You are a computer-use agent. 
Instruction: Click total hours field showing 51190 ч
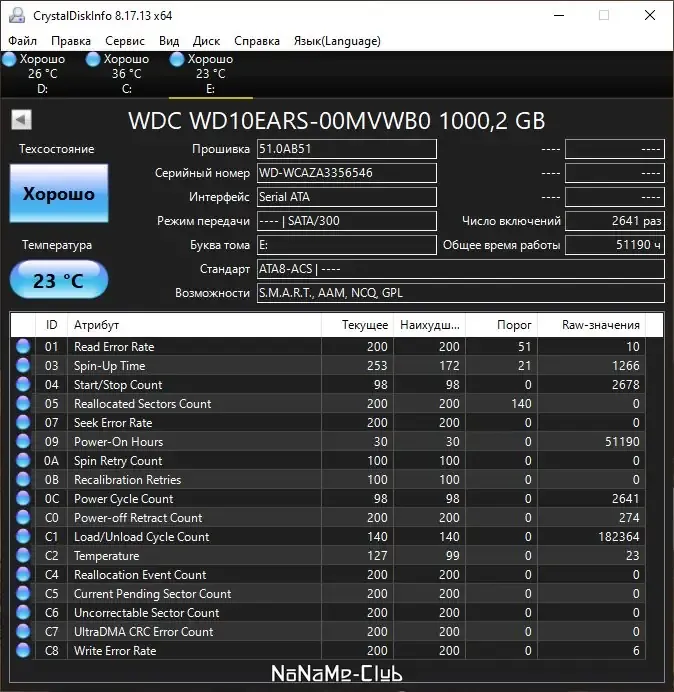(x=615, y=245)
